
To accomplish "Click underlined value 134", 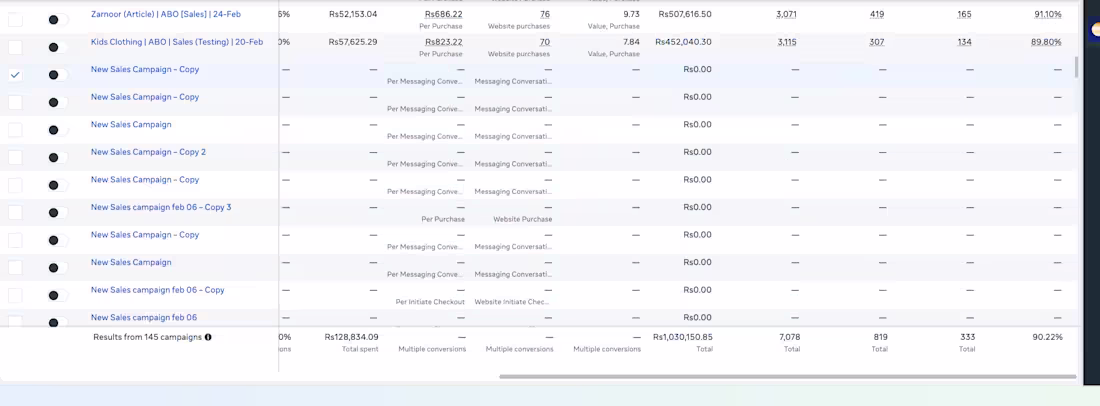I will 964,42.
